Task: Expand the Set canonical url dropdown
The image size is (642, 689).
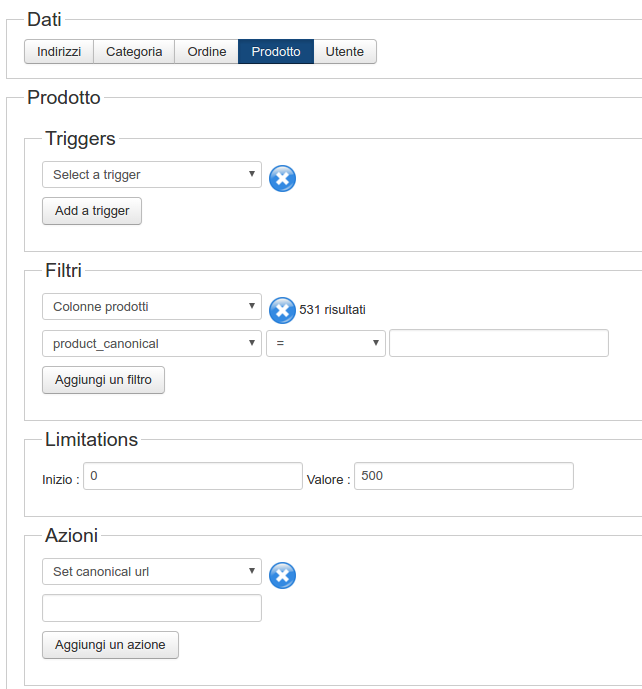Action: (x=152, y=572)
